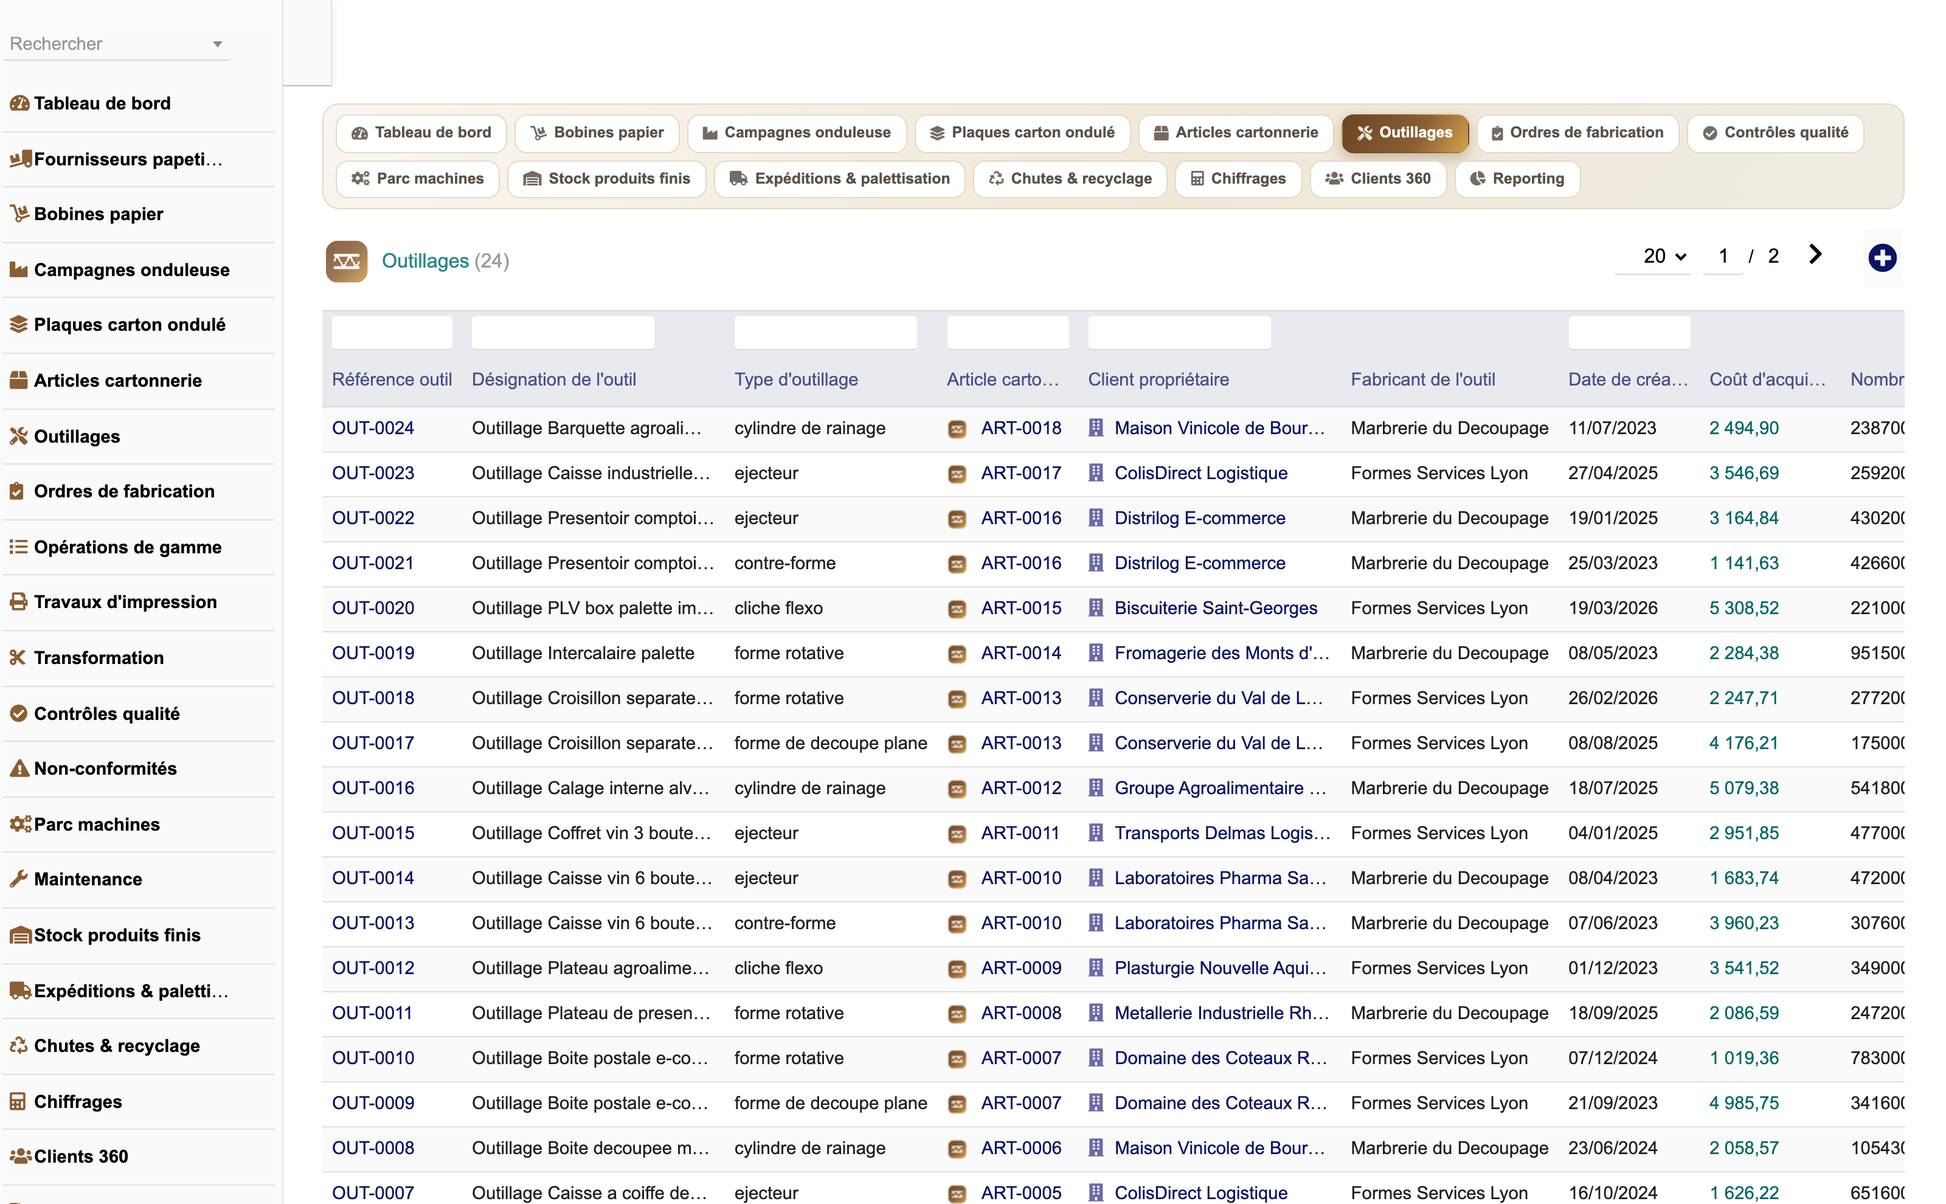
Task: Click the Parc machines gears icon in sidebar
Action: coord(20,824)
